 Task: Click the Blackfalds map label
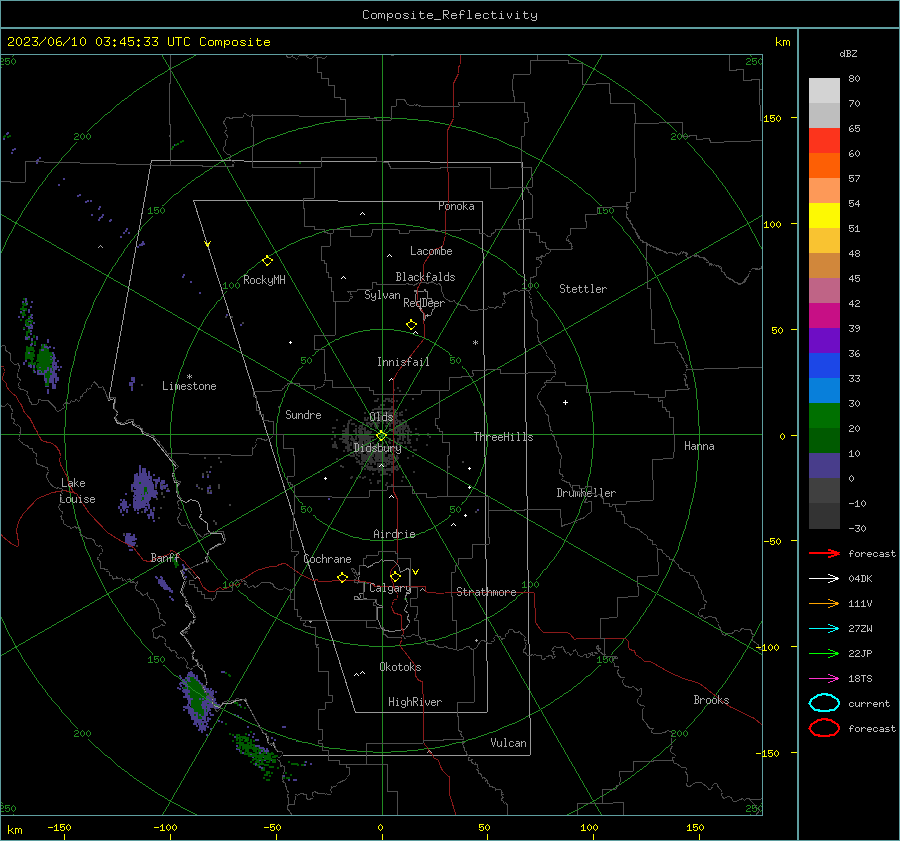point(425,277)
